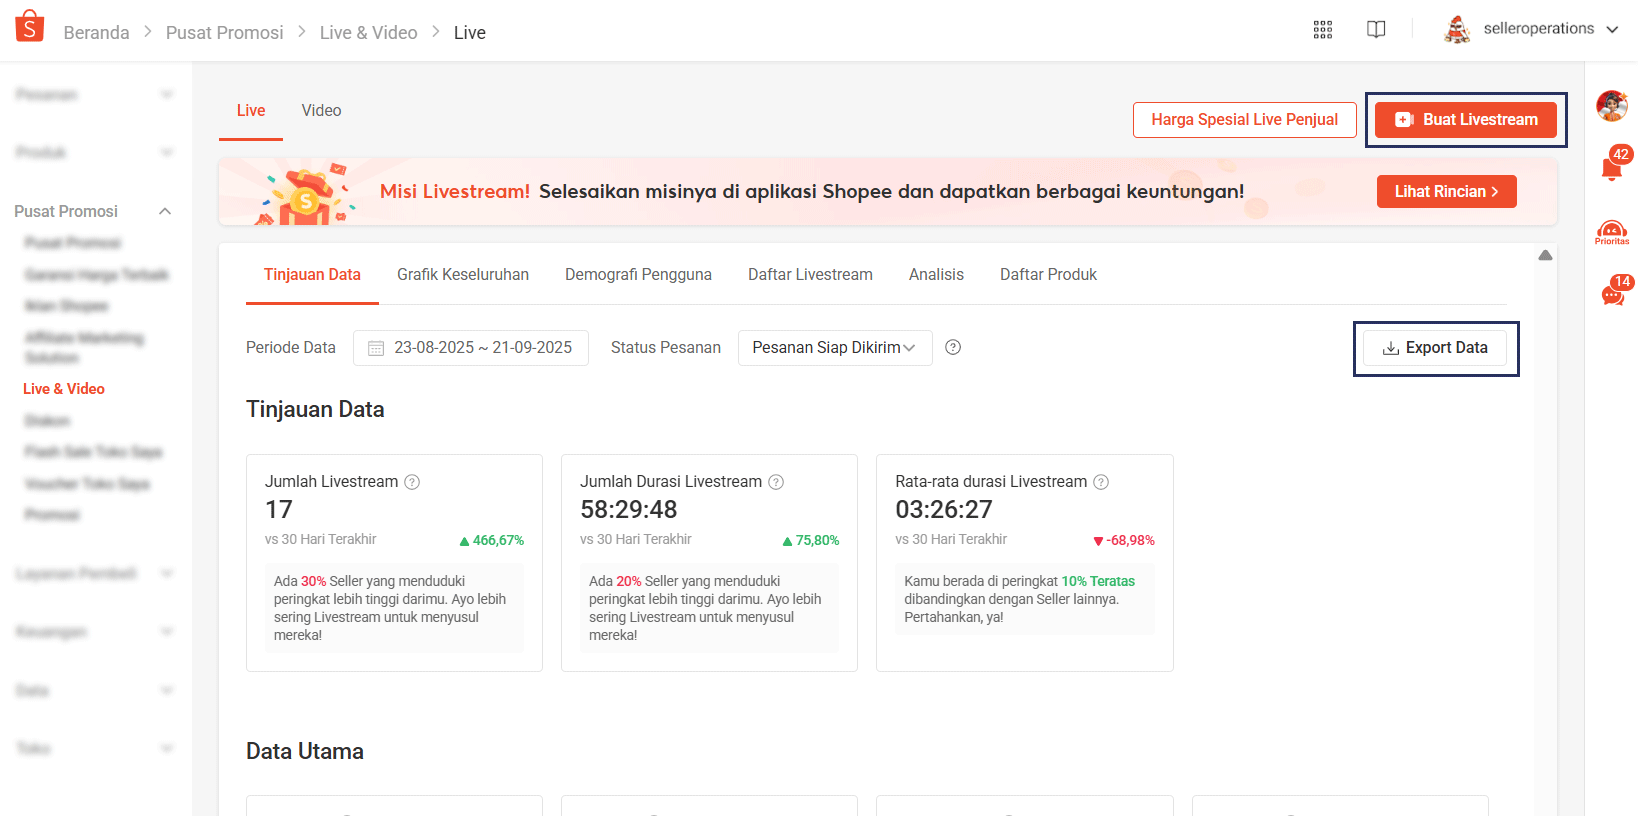Click the Jumlah Livestream value 17
This screenshot has width=1638, height=816.
pos(279,510)
